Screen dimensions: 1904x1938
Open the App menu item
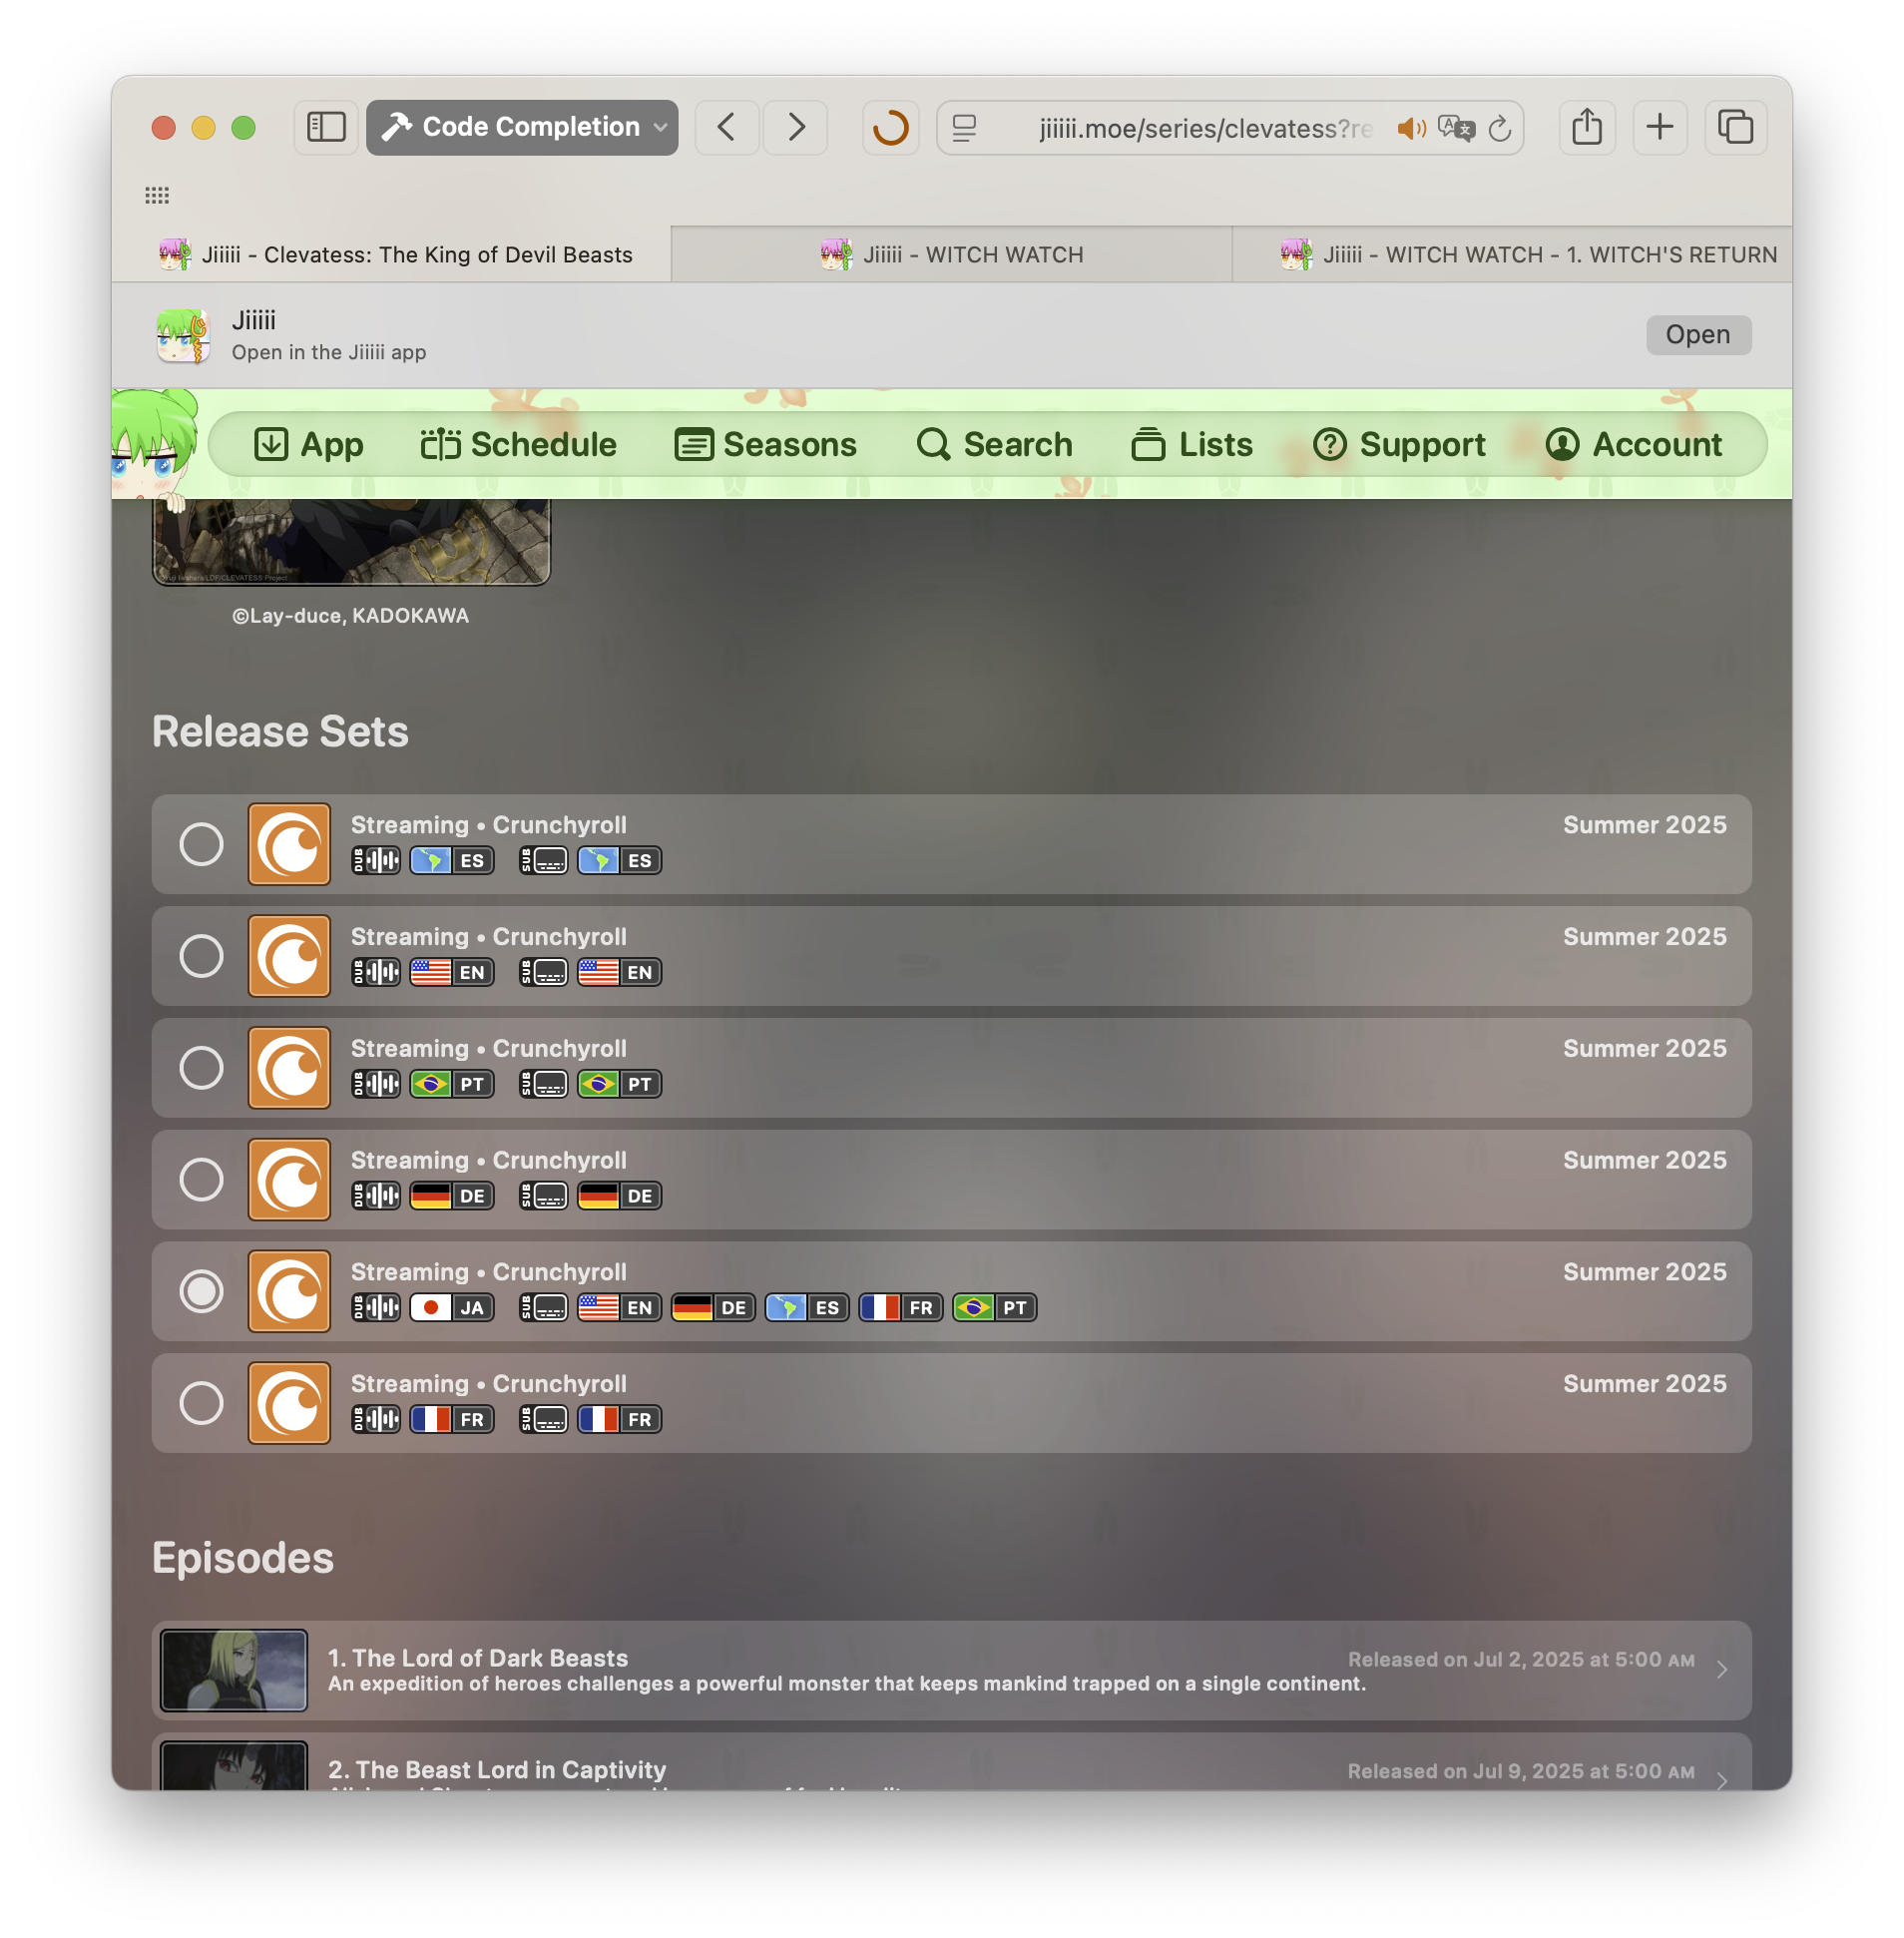(308, 445)
